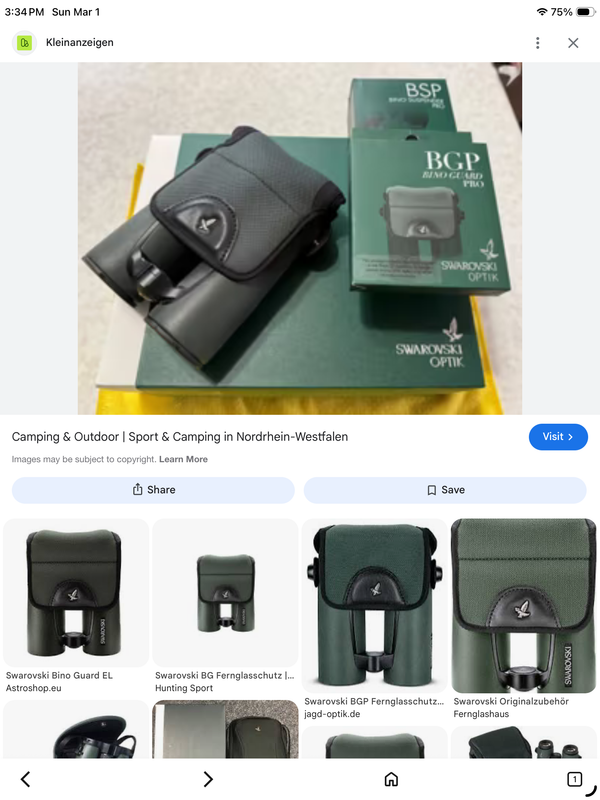Open Swarovski Originalzubehör Fernglashaus thumbnail

pyautogui.click(x=523, y=606)
